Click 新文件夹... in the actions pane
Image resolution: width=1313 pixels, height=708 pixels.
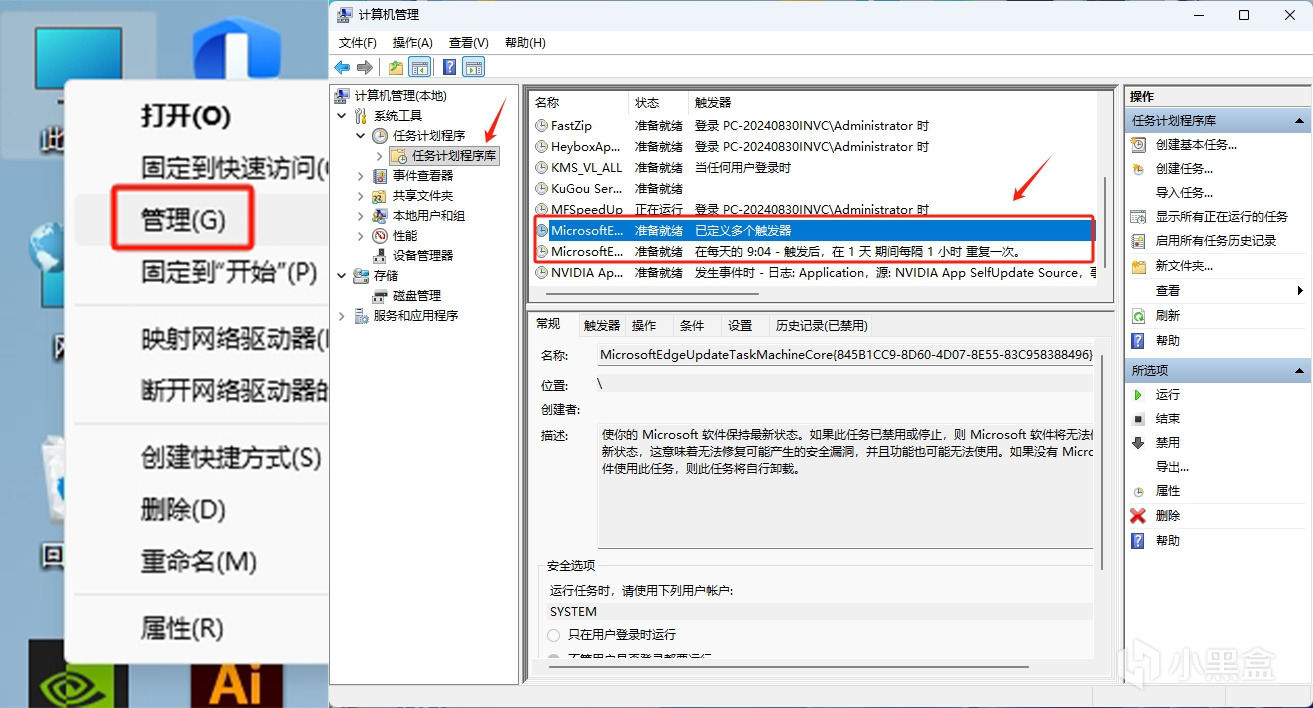coord(1183,265)
